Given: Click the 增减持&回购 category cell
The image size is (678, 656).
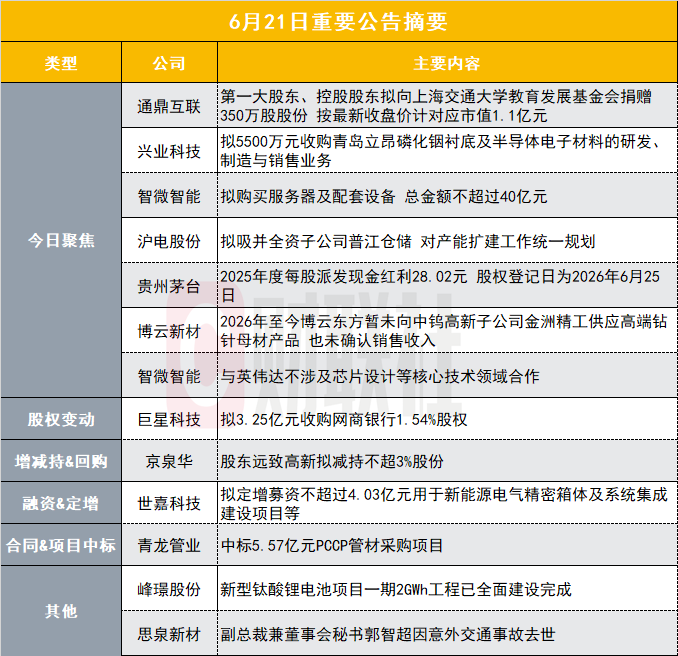Looking at the screenshot, I should [x=61, y=461].
